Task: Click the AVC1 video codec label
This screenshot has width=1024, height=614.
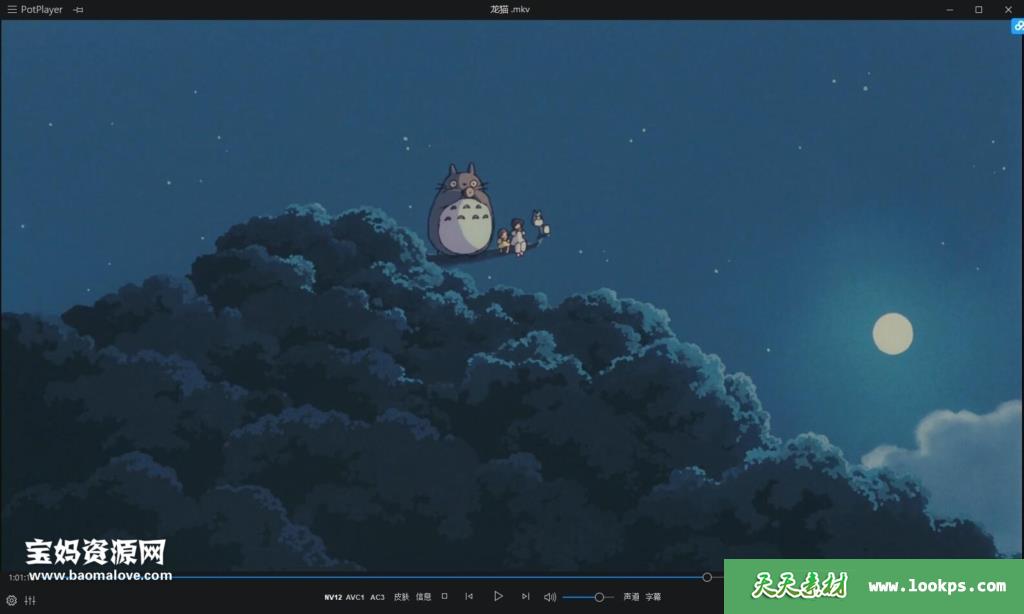Action: point(355,597)
